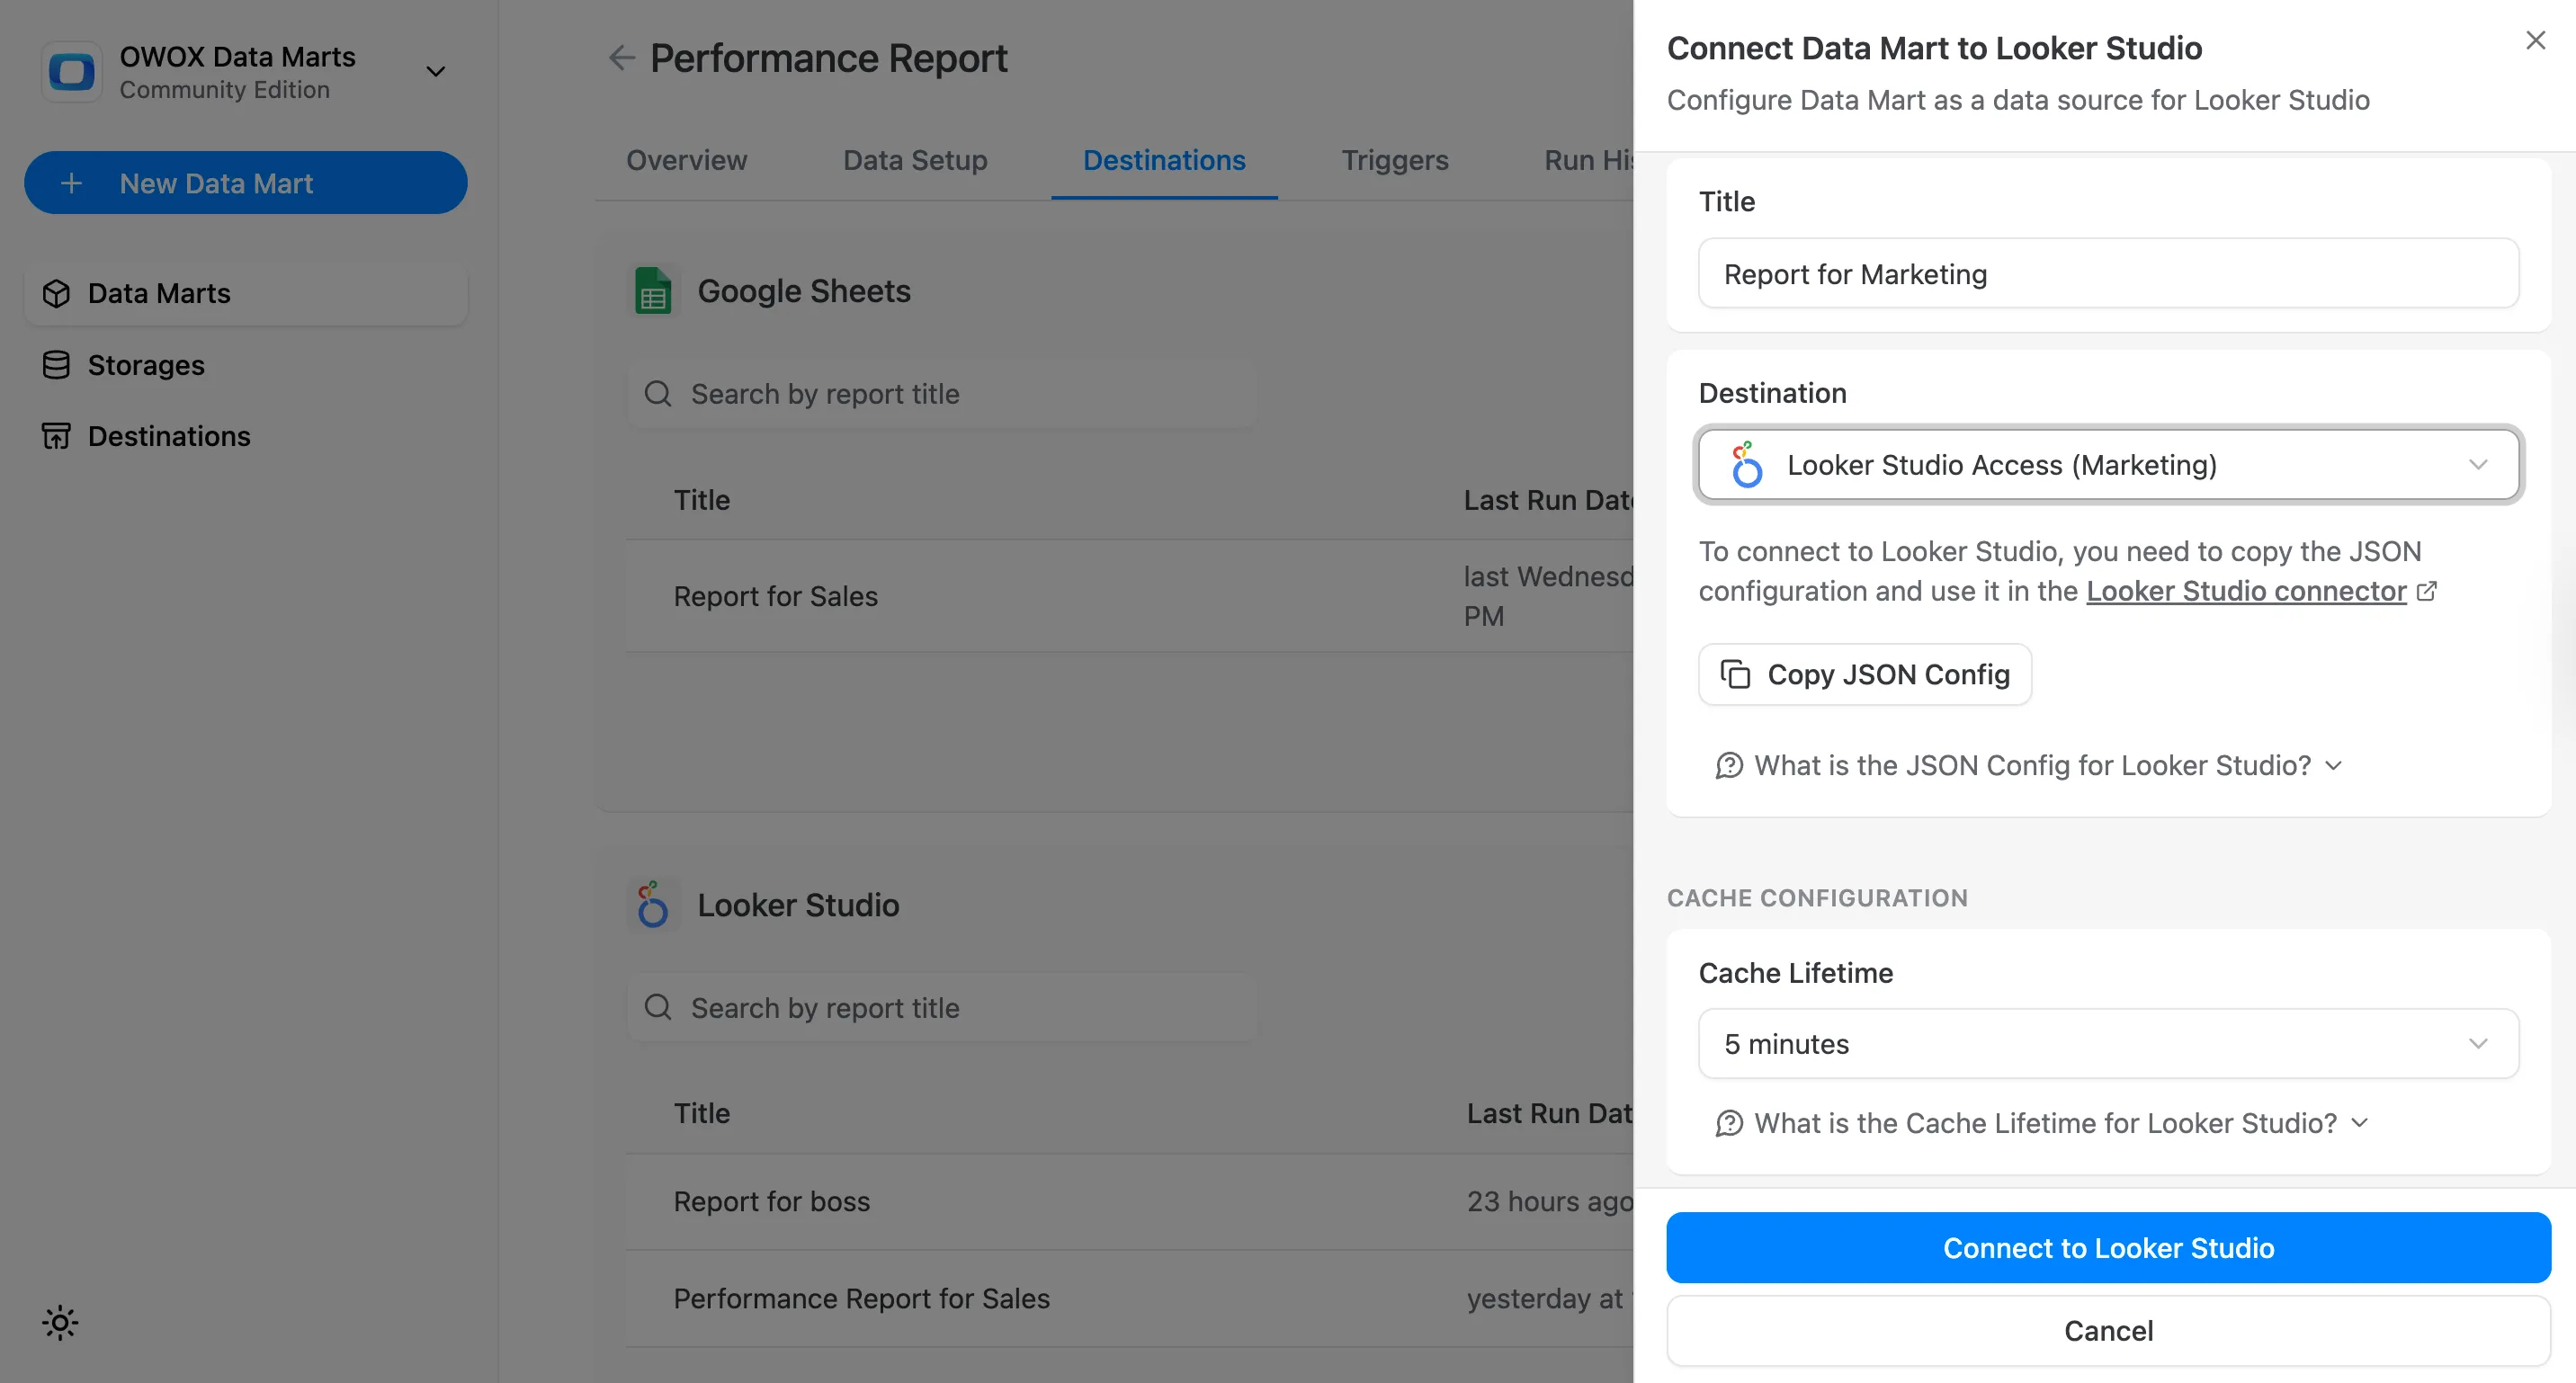Click the 23 hours ago last run cell
Image resolution: width=2576 pixels, height=1383 pixels.
point(1549,1201)
